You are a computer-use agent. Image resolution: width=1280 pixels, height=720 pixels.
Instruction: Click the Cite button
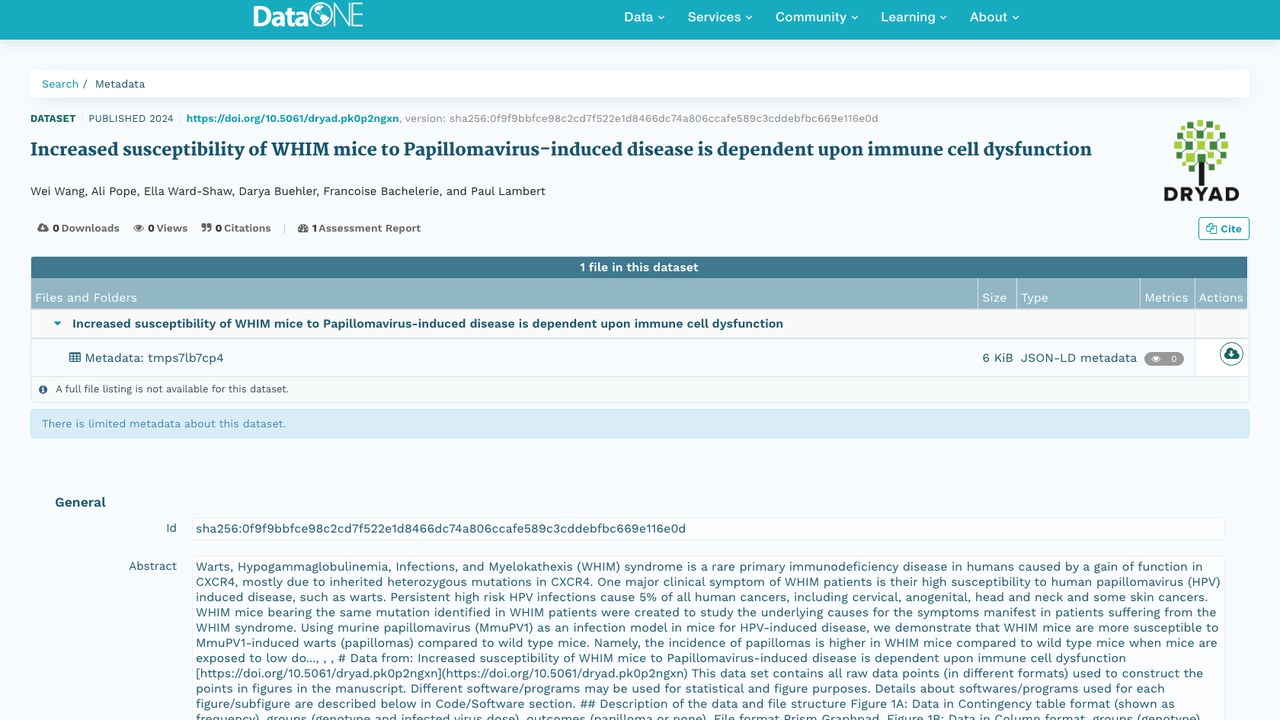[x=1224, y=229]
